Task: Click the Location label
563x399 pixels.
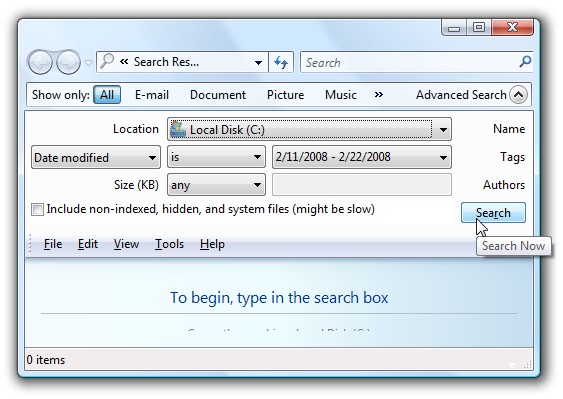Action: 136,129
